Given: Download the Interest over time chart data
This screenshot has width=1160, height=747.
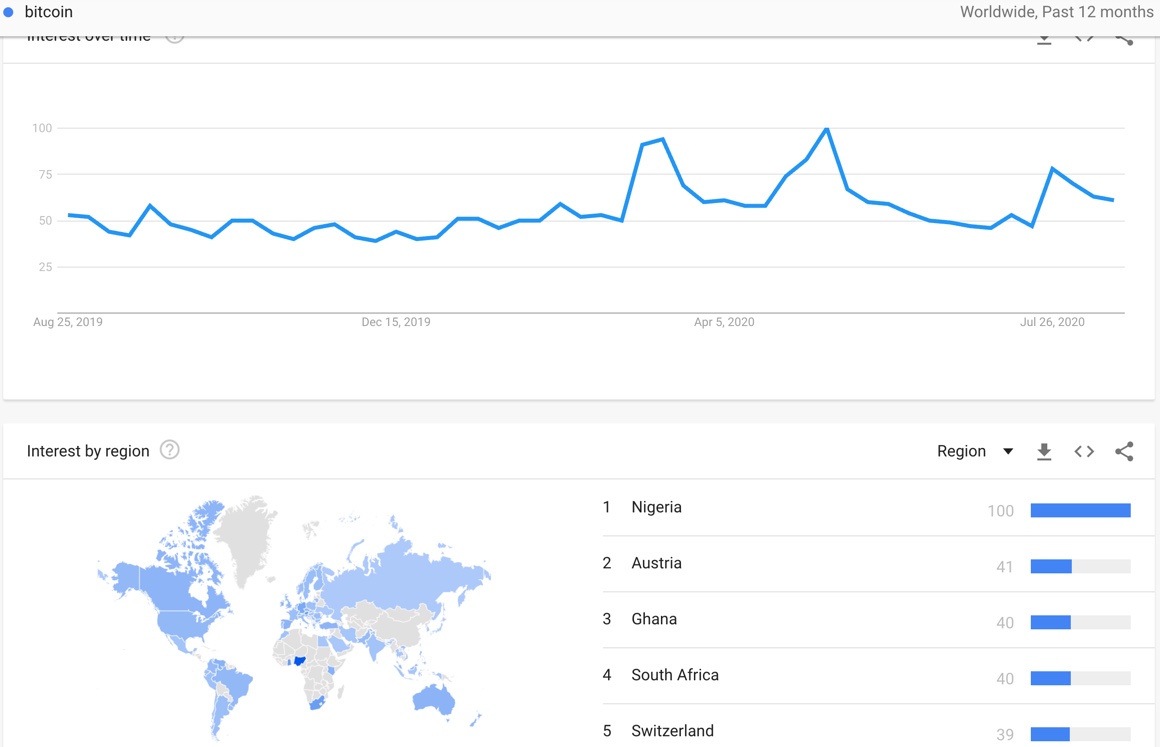Looking at the screenshot, I should click(x=1044, y=40).
